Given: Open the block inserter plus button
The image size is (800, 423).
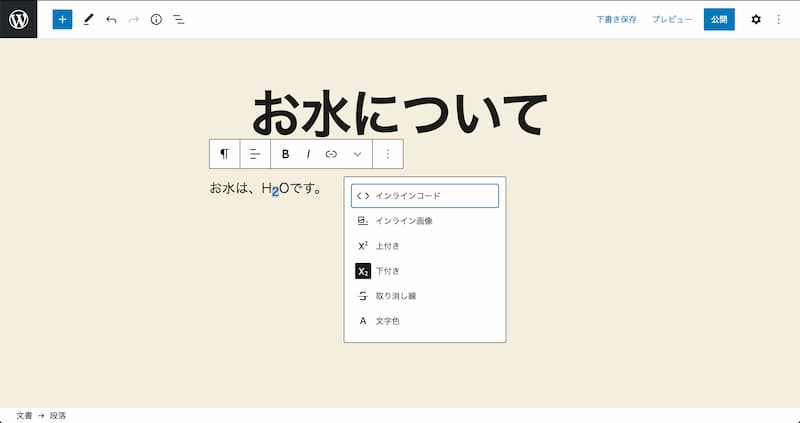Looking at the screenshot, I should coord(62,19).
